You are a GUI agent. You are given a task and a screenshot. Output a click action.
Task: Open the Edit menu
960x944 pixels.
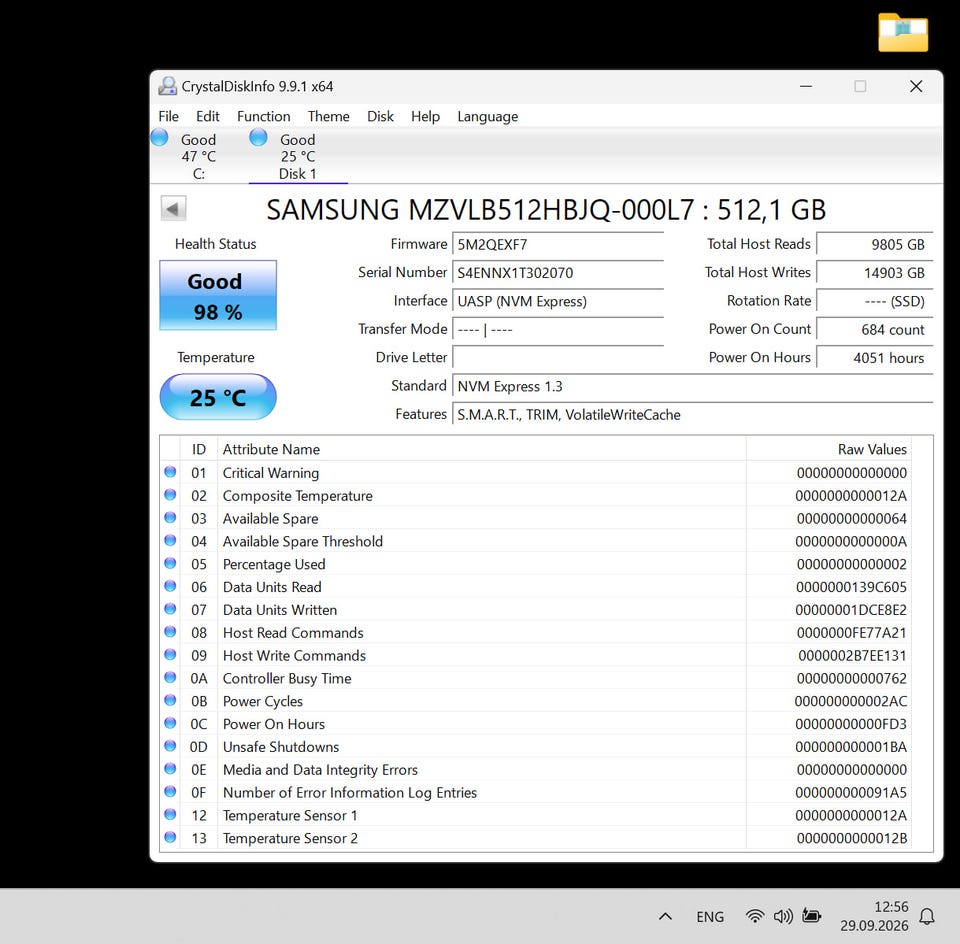(208, 116)
